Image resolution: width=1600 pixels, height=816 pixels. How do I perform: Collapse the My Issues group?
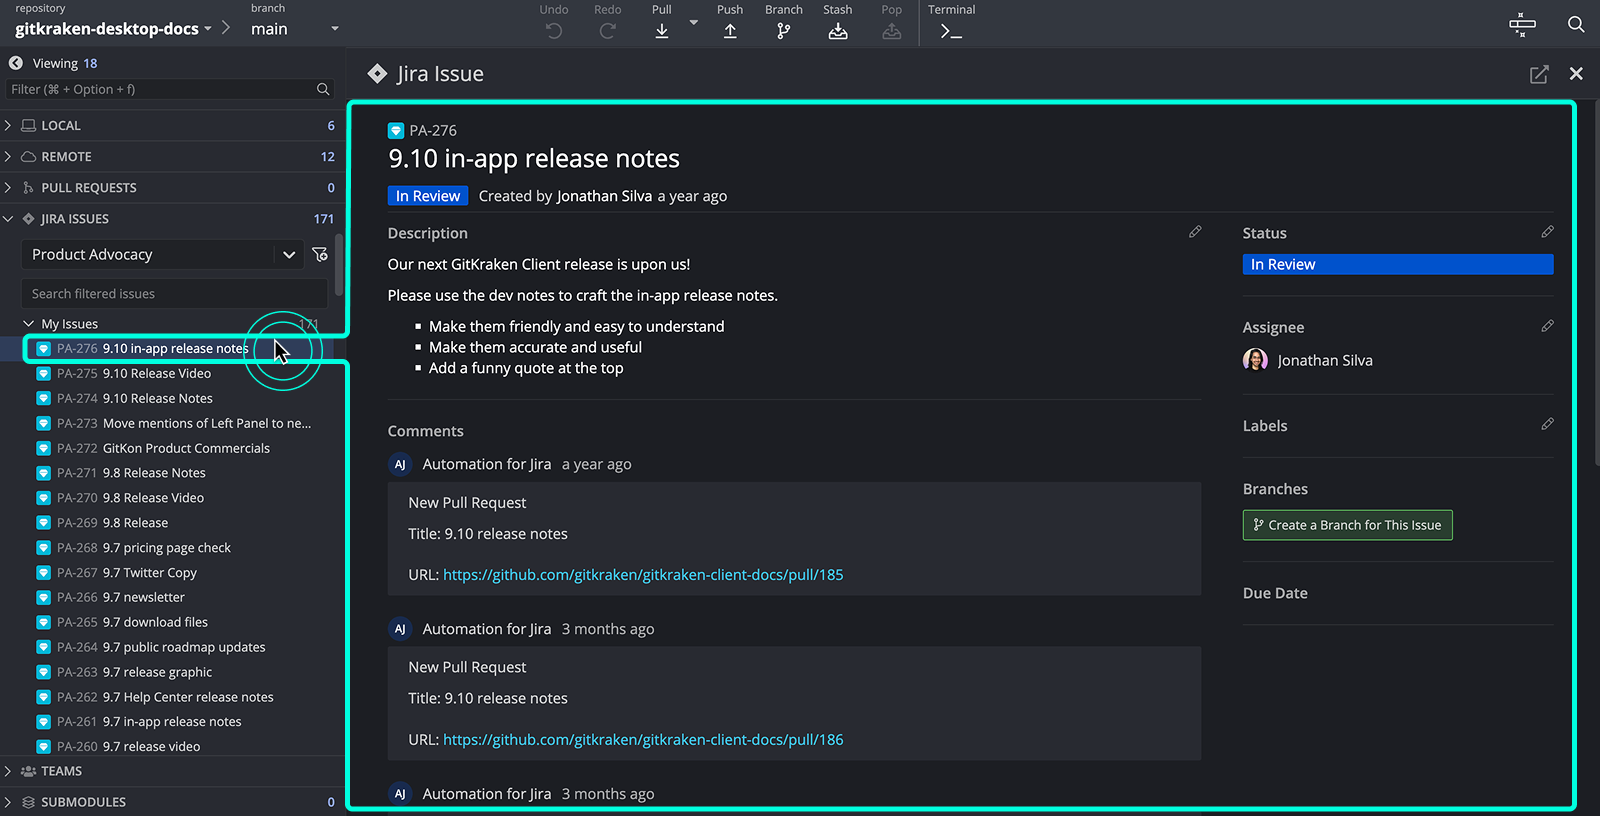(28, 323)
